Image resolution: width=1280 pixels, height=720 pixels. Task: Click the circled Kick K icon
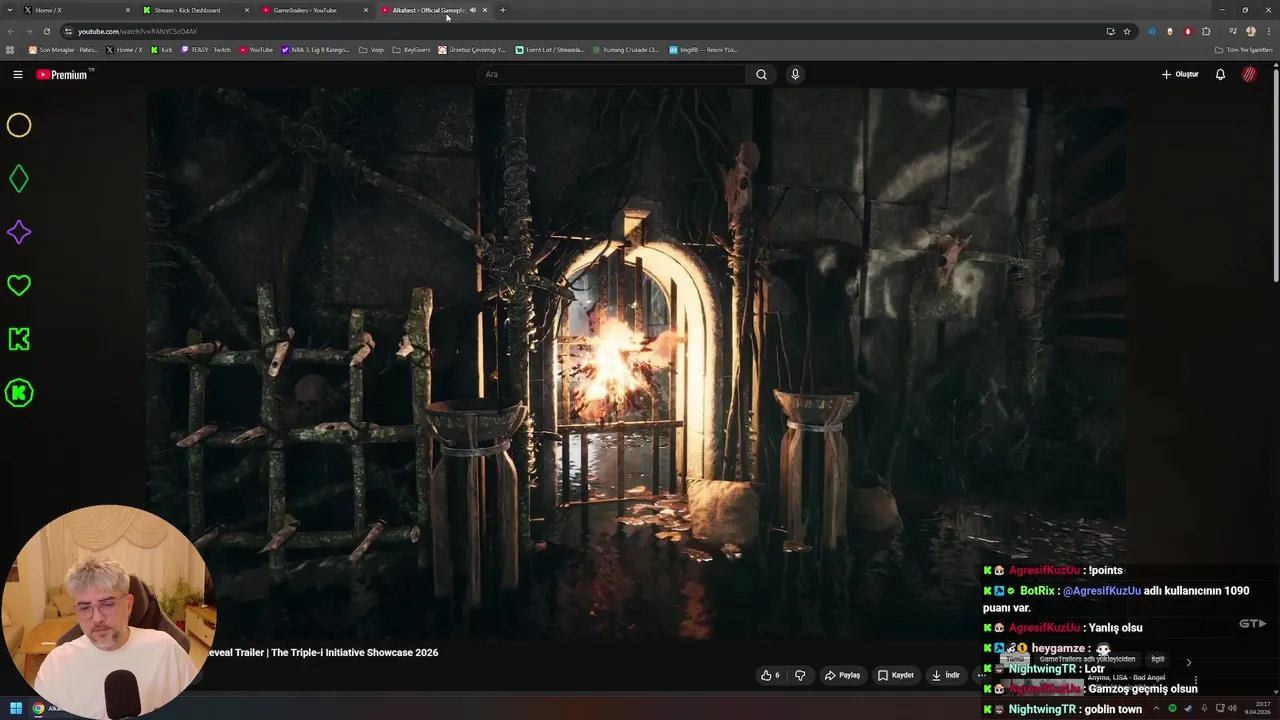tap(19, 393)
